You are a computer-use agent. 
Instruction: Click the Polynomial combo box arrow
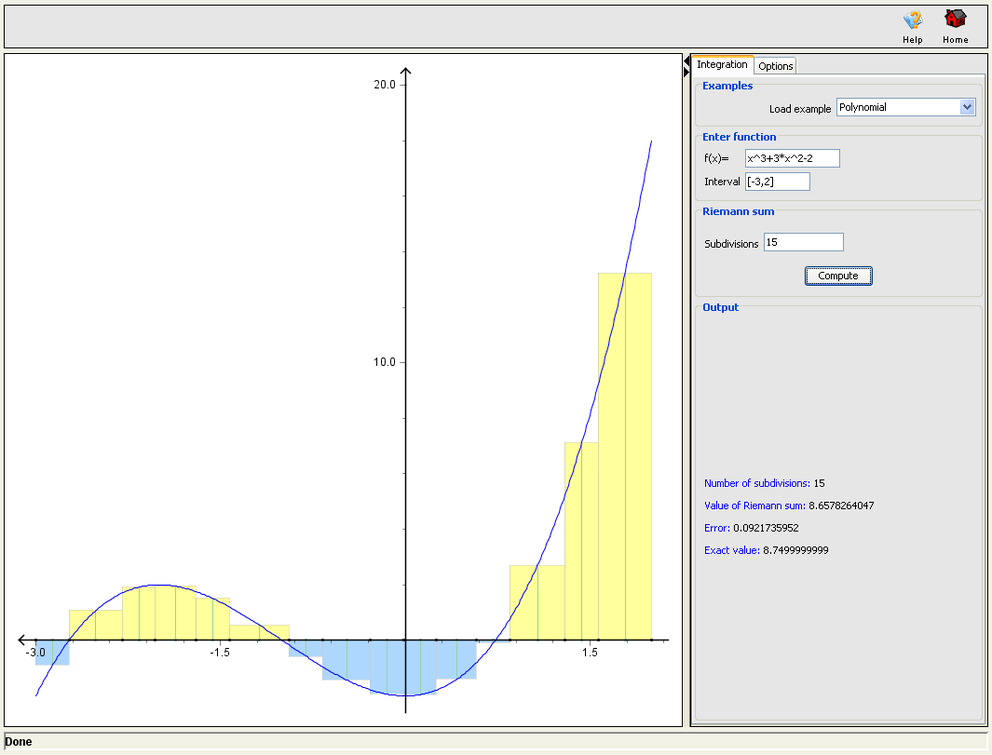(x=966, y=106)
